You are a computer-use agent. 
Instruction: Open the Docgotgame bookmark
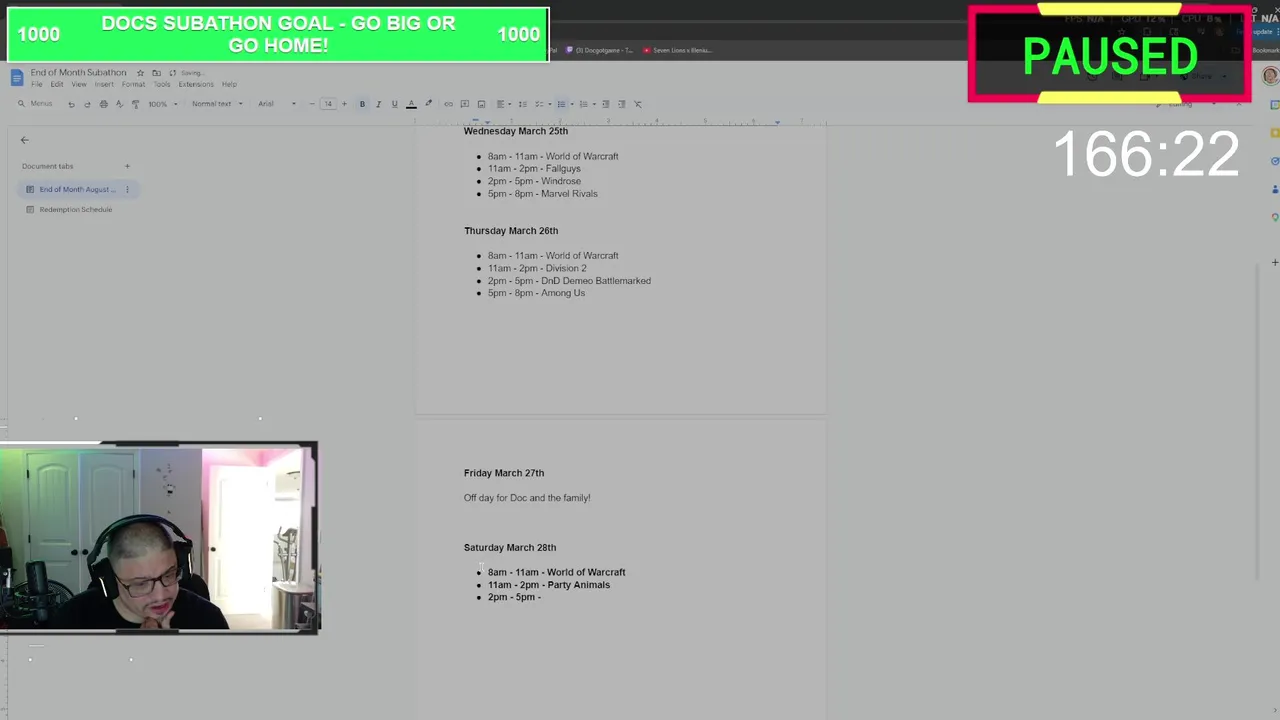click(x=600, y=50)
